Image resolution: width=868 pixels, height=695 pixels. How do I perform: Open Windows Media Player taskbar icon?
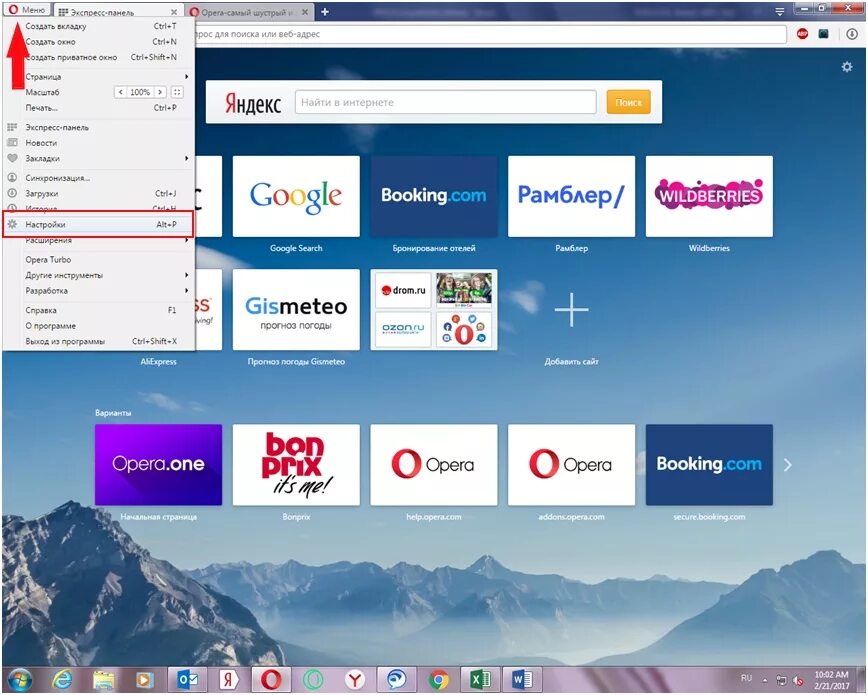[x=145, y=679]
